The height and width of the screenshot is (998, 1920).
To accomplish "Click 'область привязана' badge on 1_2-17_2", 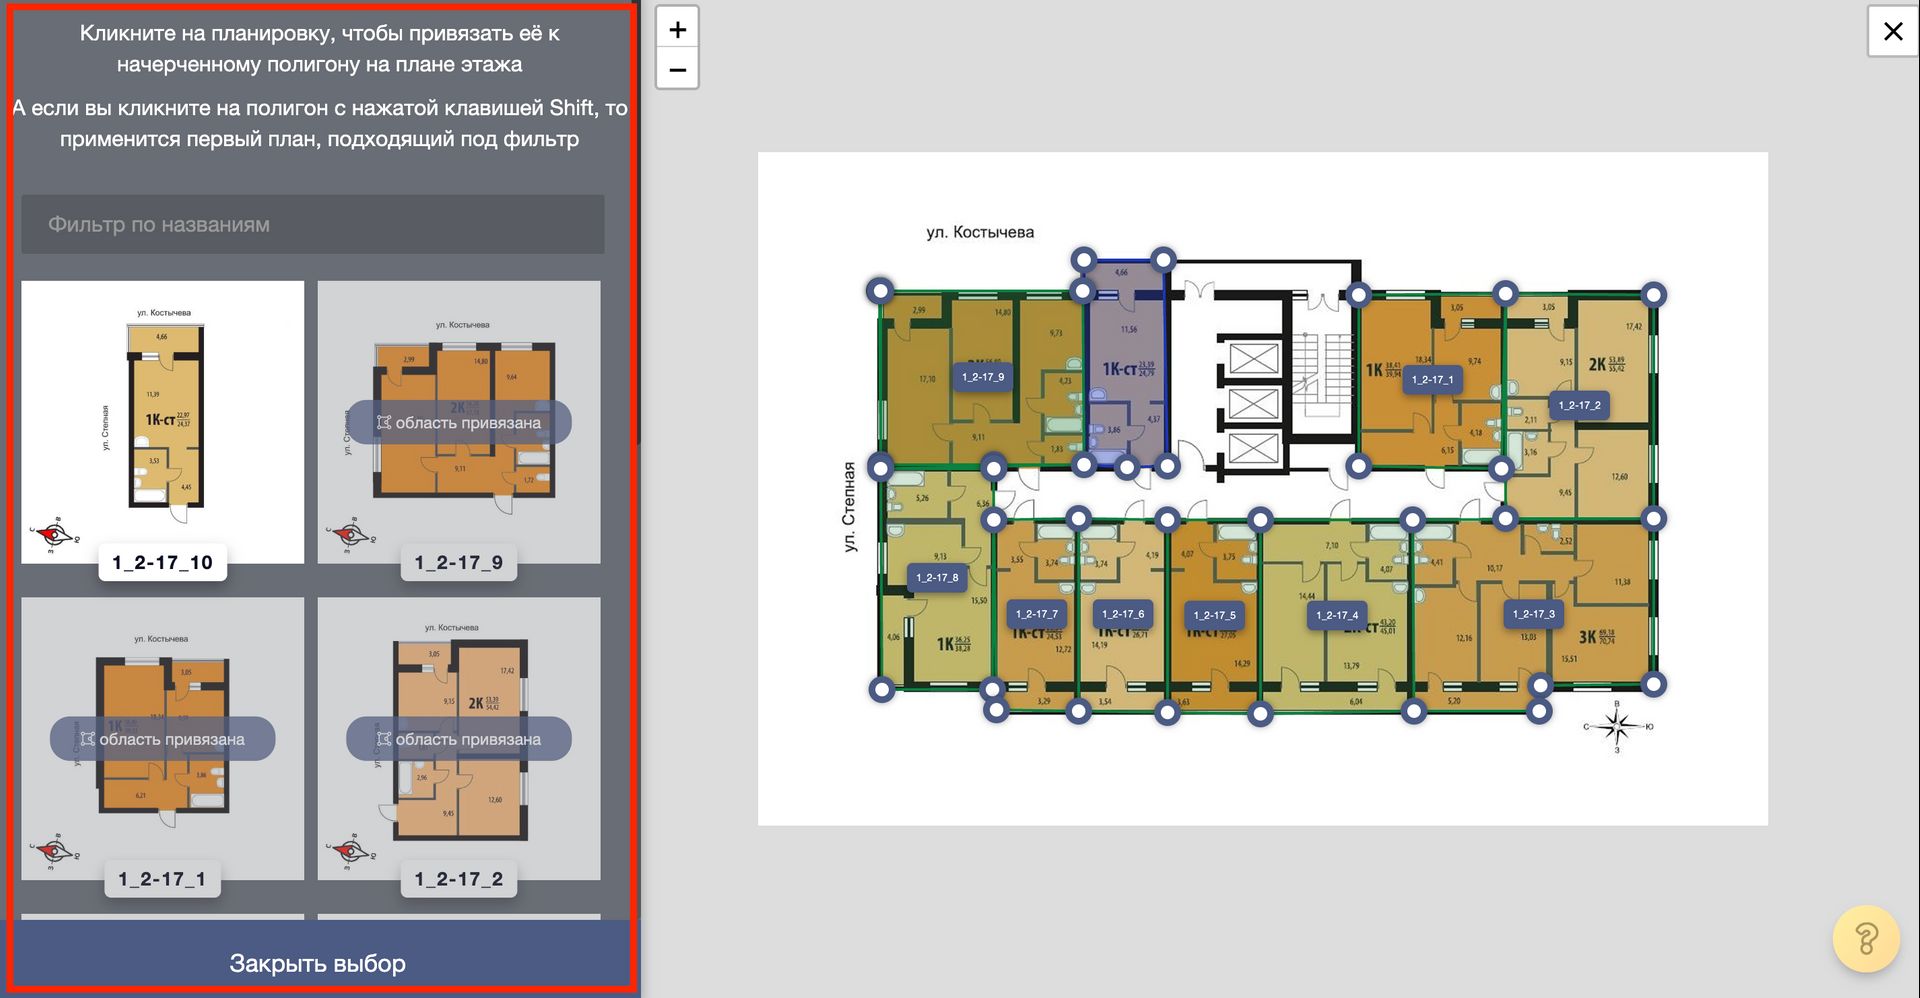I will click(459, 739).
